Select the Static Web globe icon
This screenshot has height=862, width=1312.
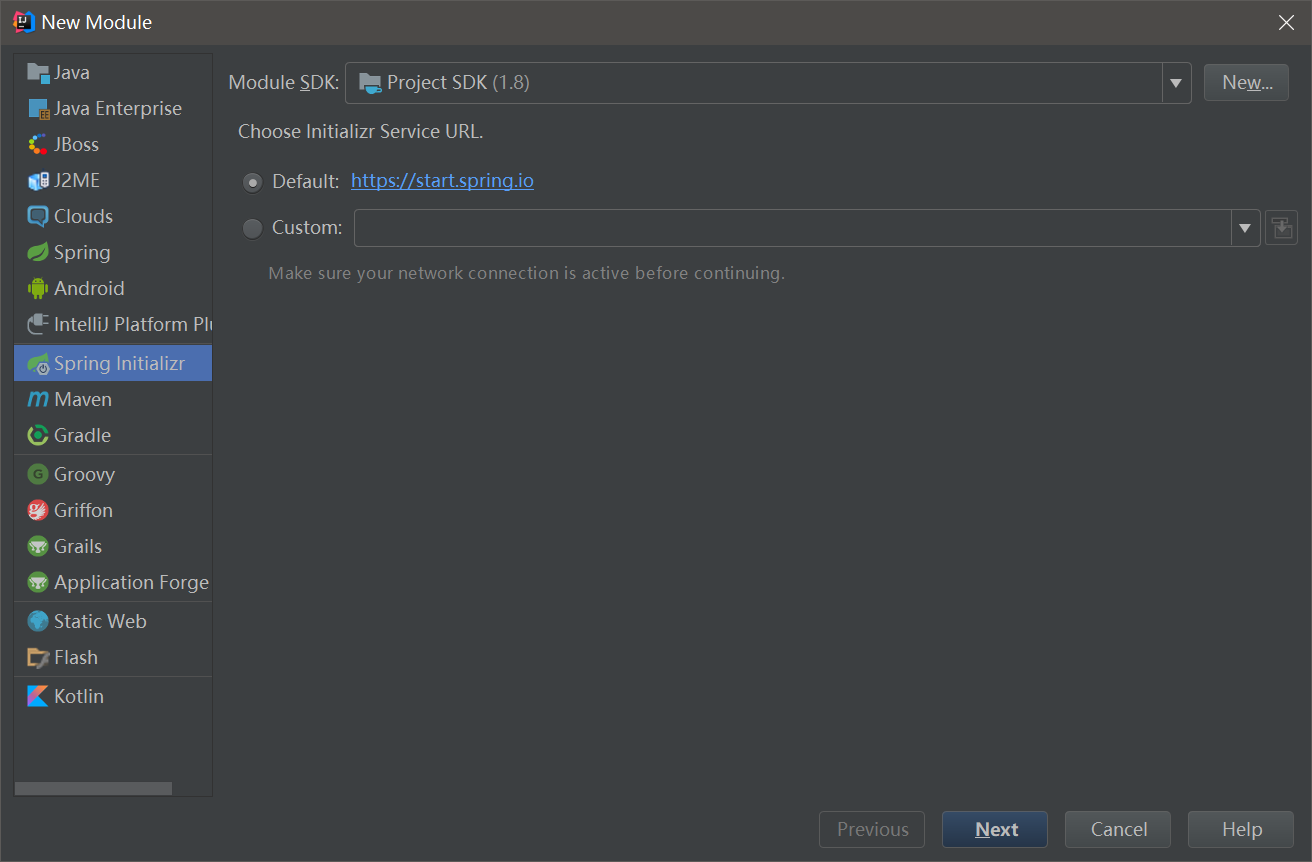pyautogui.click(x=38, y=622)
